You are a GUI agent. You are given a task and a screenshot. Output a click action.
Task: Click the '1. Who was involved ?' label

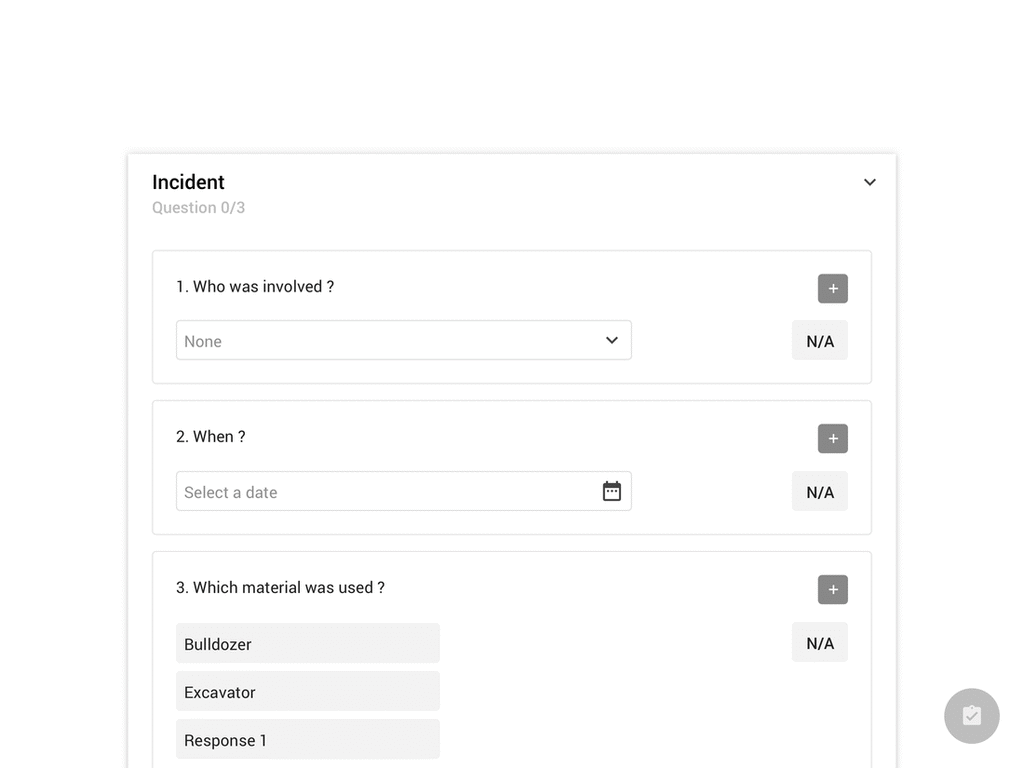pyautogui.click(x=255, y=287)
